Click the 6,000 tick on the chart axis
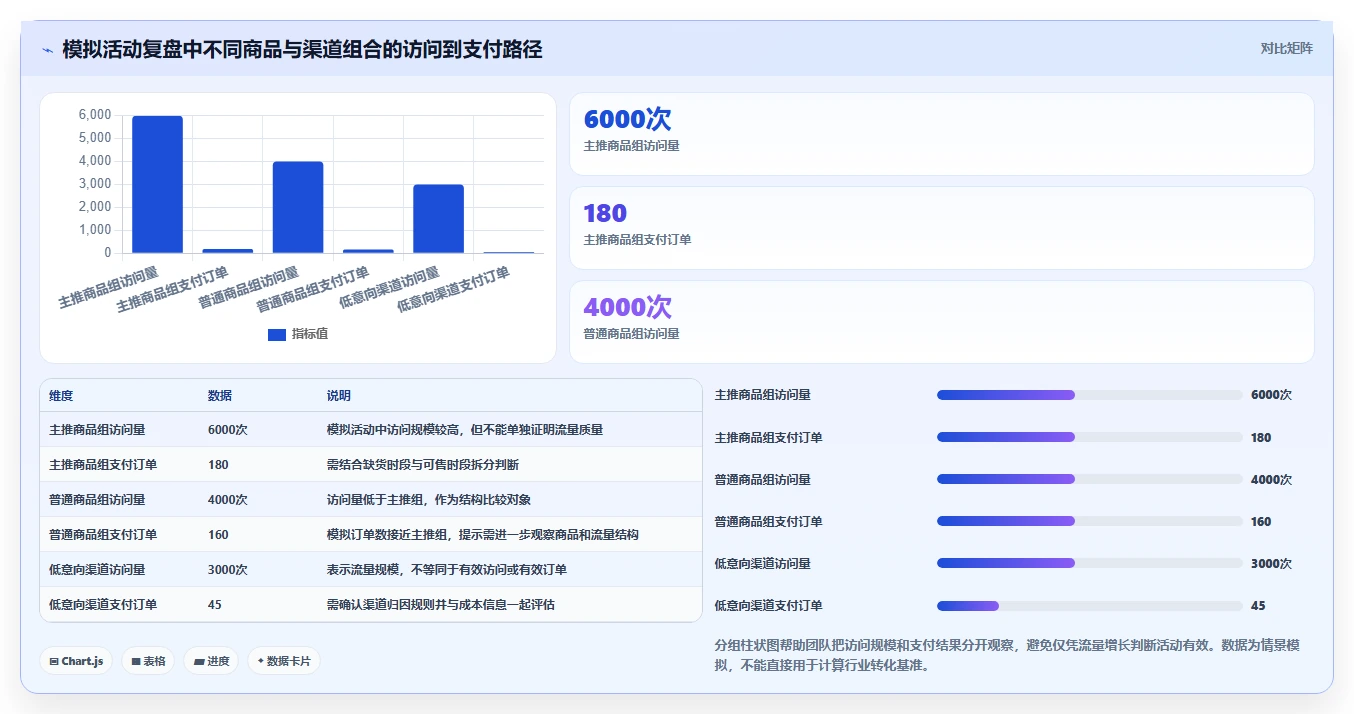 (95, 115)
